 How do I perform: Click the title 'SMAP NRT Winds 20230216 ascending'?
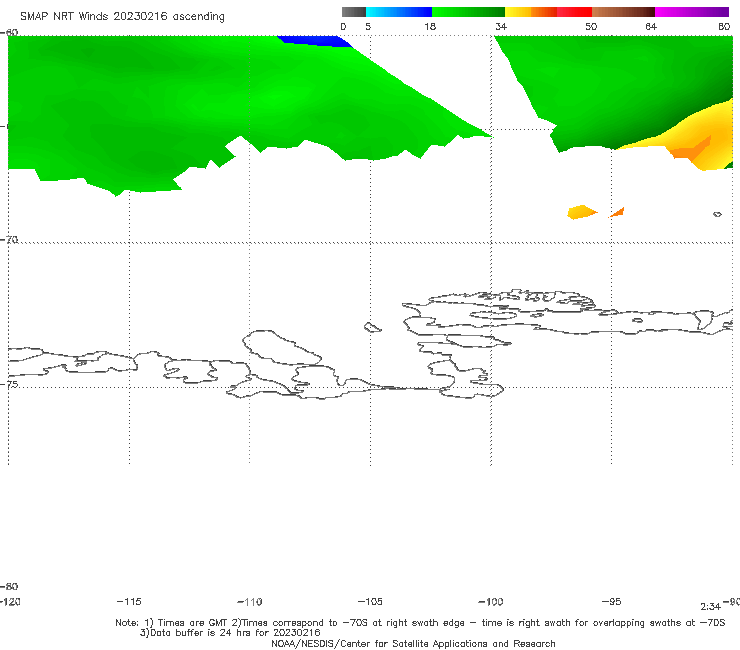(x=122, y=17)
